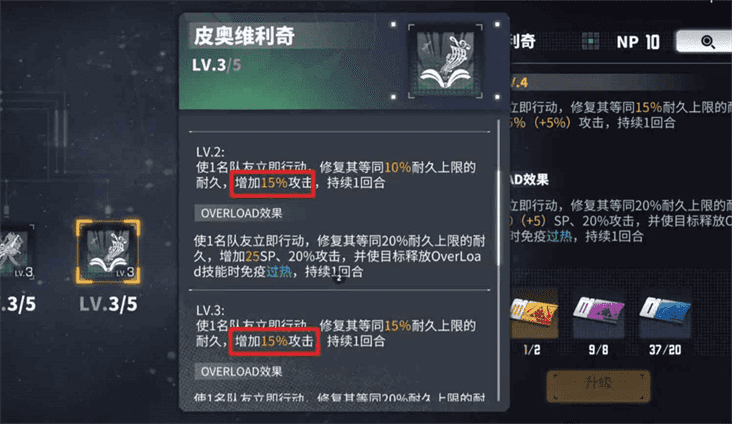Image resolution: width=732 pixels, height=424 pixels.
Task: Click the blue 过热 text in right panel
Action: tap(559, 236)
